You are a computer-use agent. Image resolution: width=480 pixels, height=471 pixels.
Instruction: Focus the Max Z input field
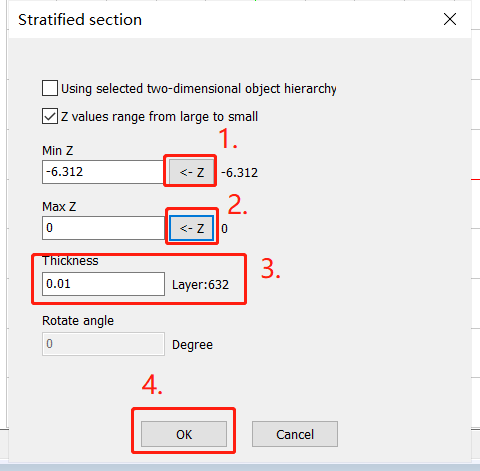[x=104, y=228]
